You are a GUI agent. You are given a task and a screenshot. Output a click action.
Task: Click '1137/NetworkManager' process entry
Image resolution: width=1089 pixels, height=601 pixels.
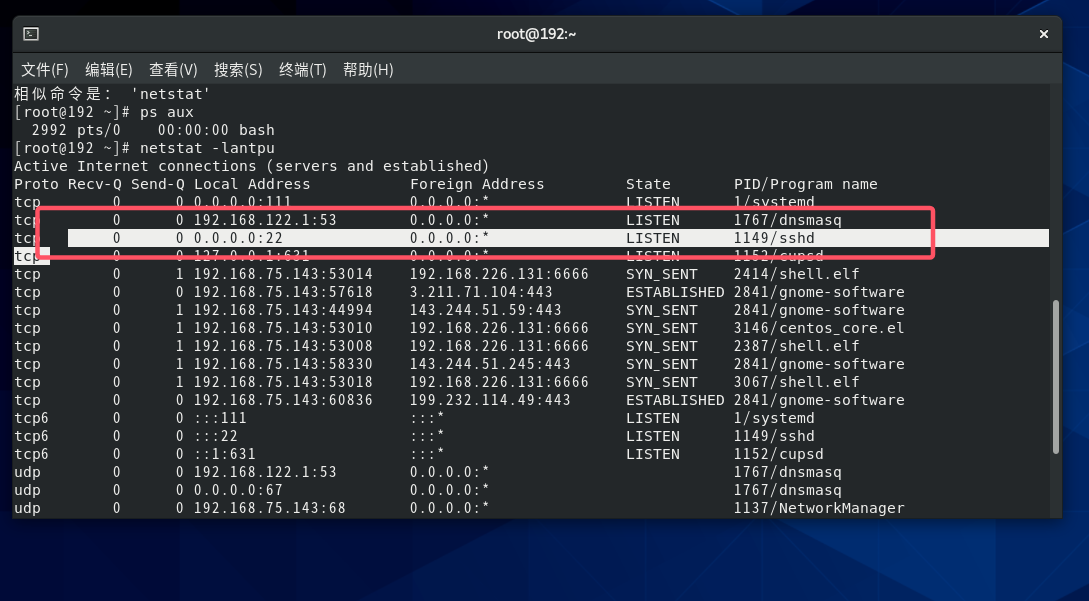tap(820, 509)
